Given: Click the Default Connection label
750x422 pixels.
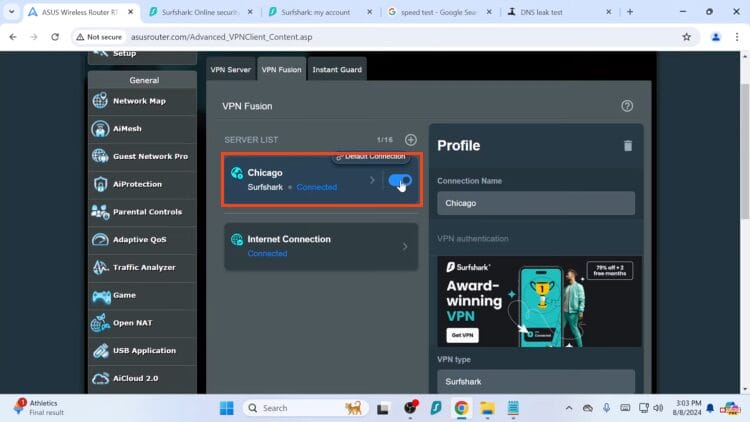Looking at the screenshot, I should 371,157.
